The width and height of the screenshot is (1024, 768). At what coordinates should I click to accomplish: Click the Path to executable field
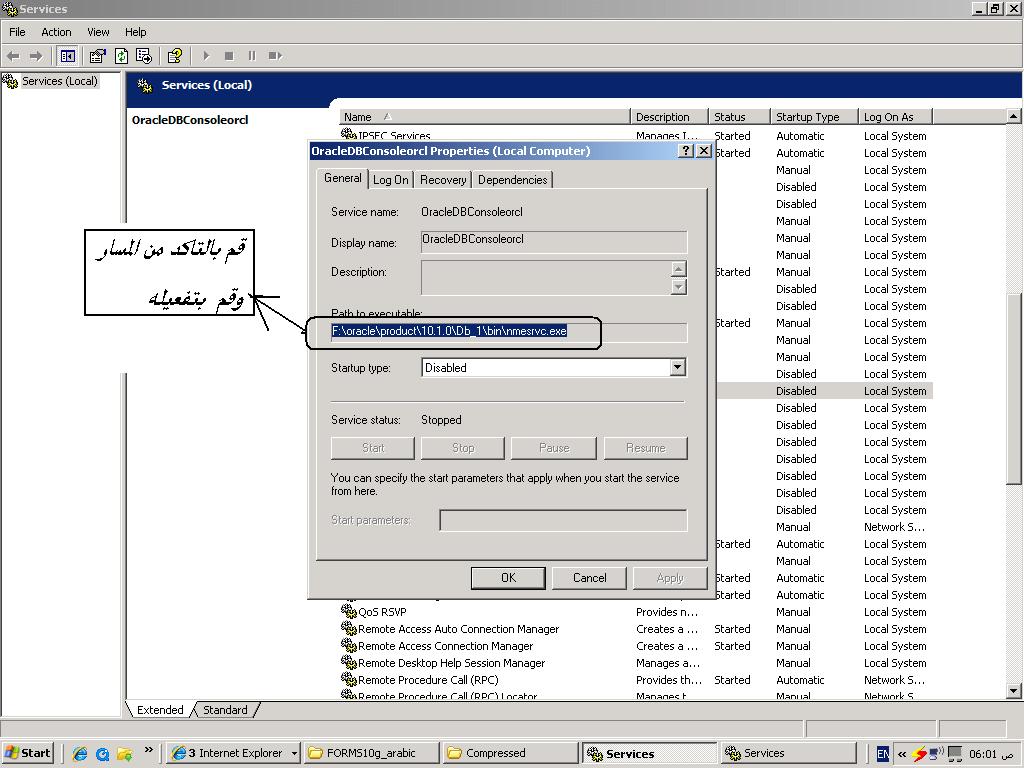pos(509,332)
